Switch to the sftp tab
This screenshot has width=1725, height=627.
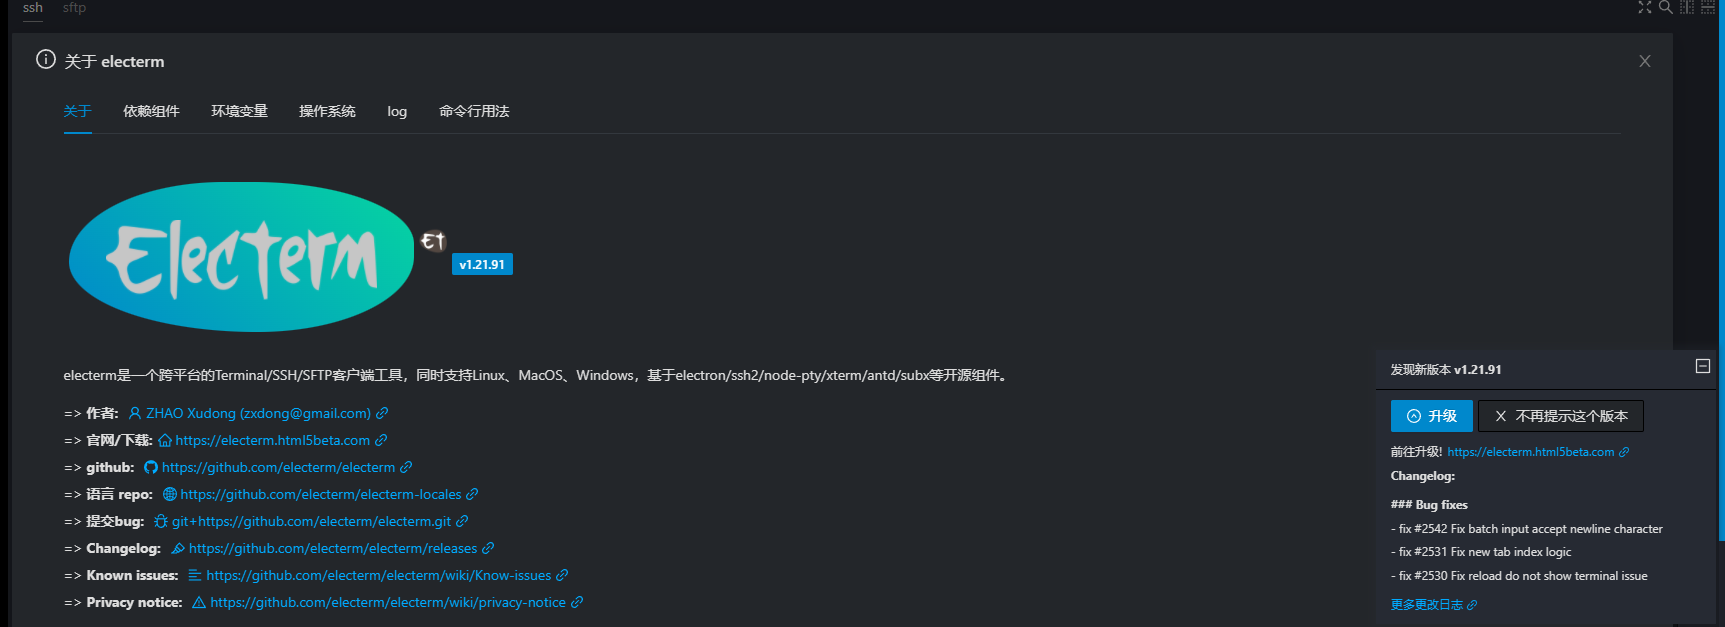tap(74, 8)
